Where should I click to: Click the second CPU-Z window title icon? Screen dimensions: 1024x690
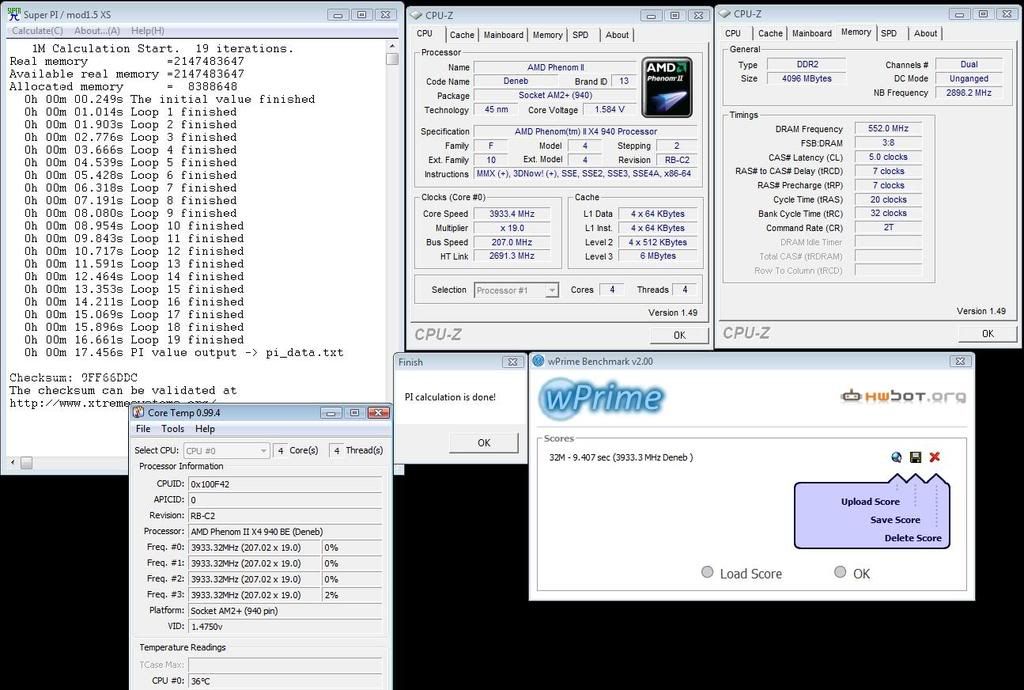coord(724,14)
